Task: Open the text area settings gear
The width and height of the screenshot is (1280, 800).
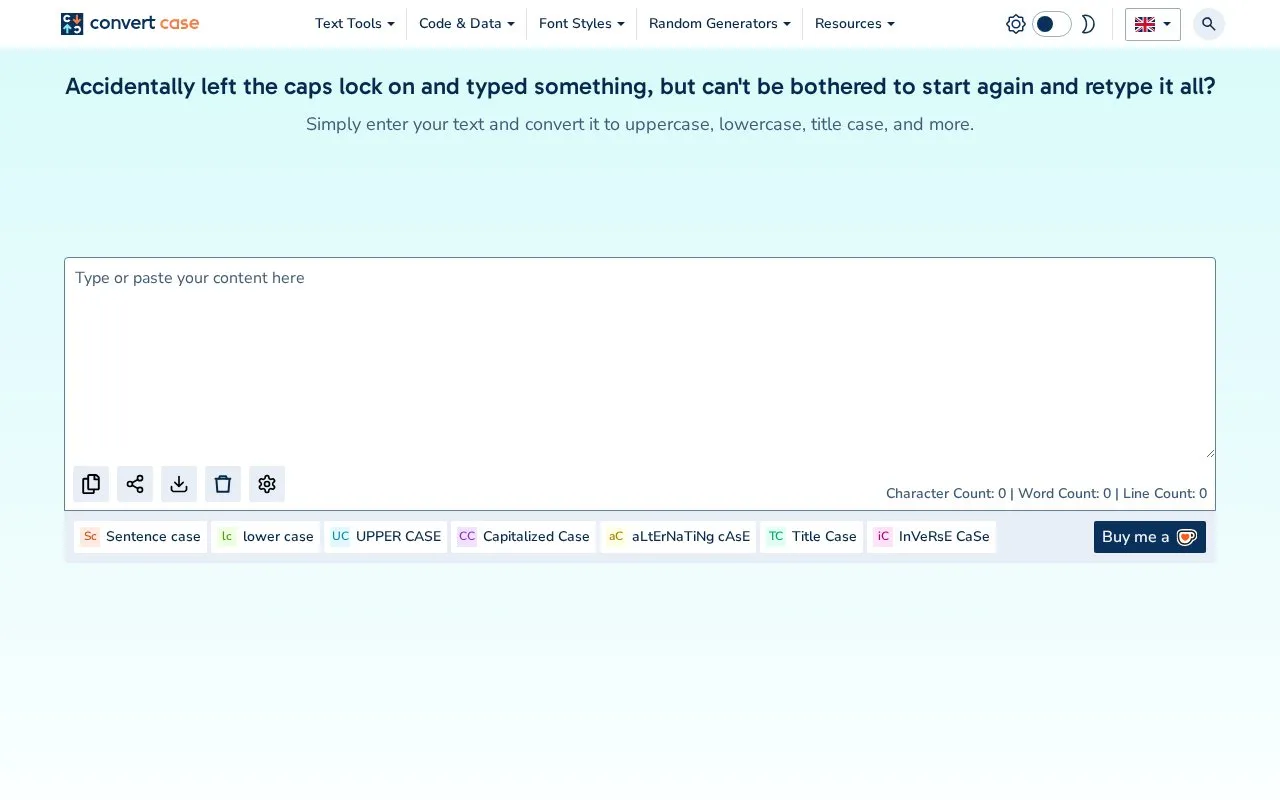Action: click(267, 484)
